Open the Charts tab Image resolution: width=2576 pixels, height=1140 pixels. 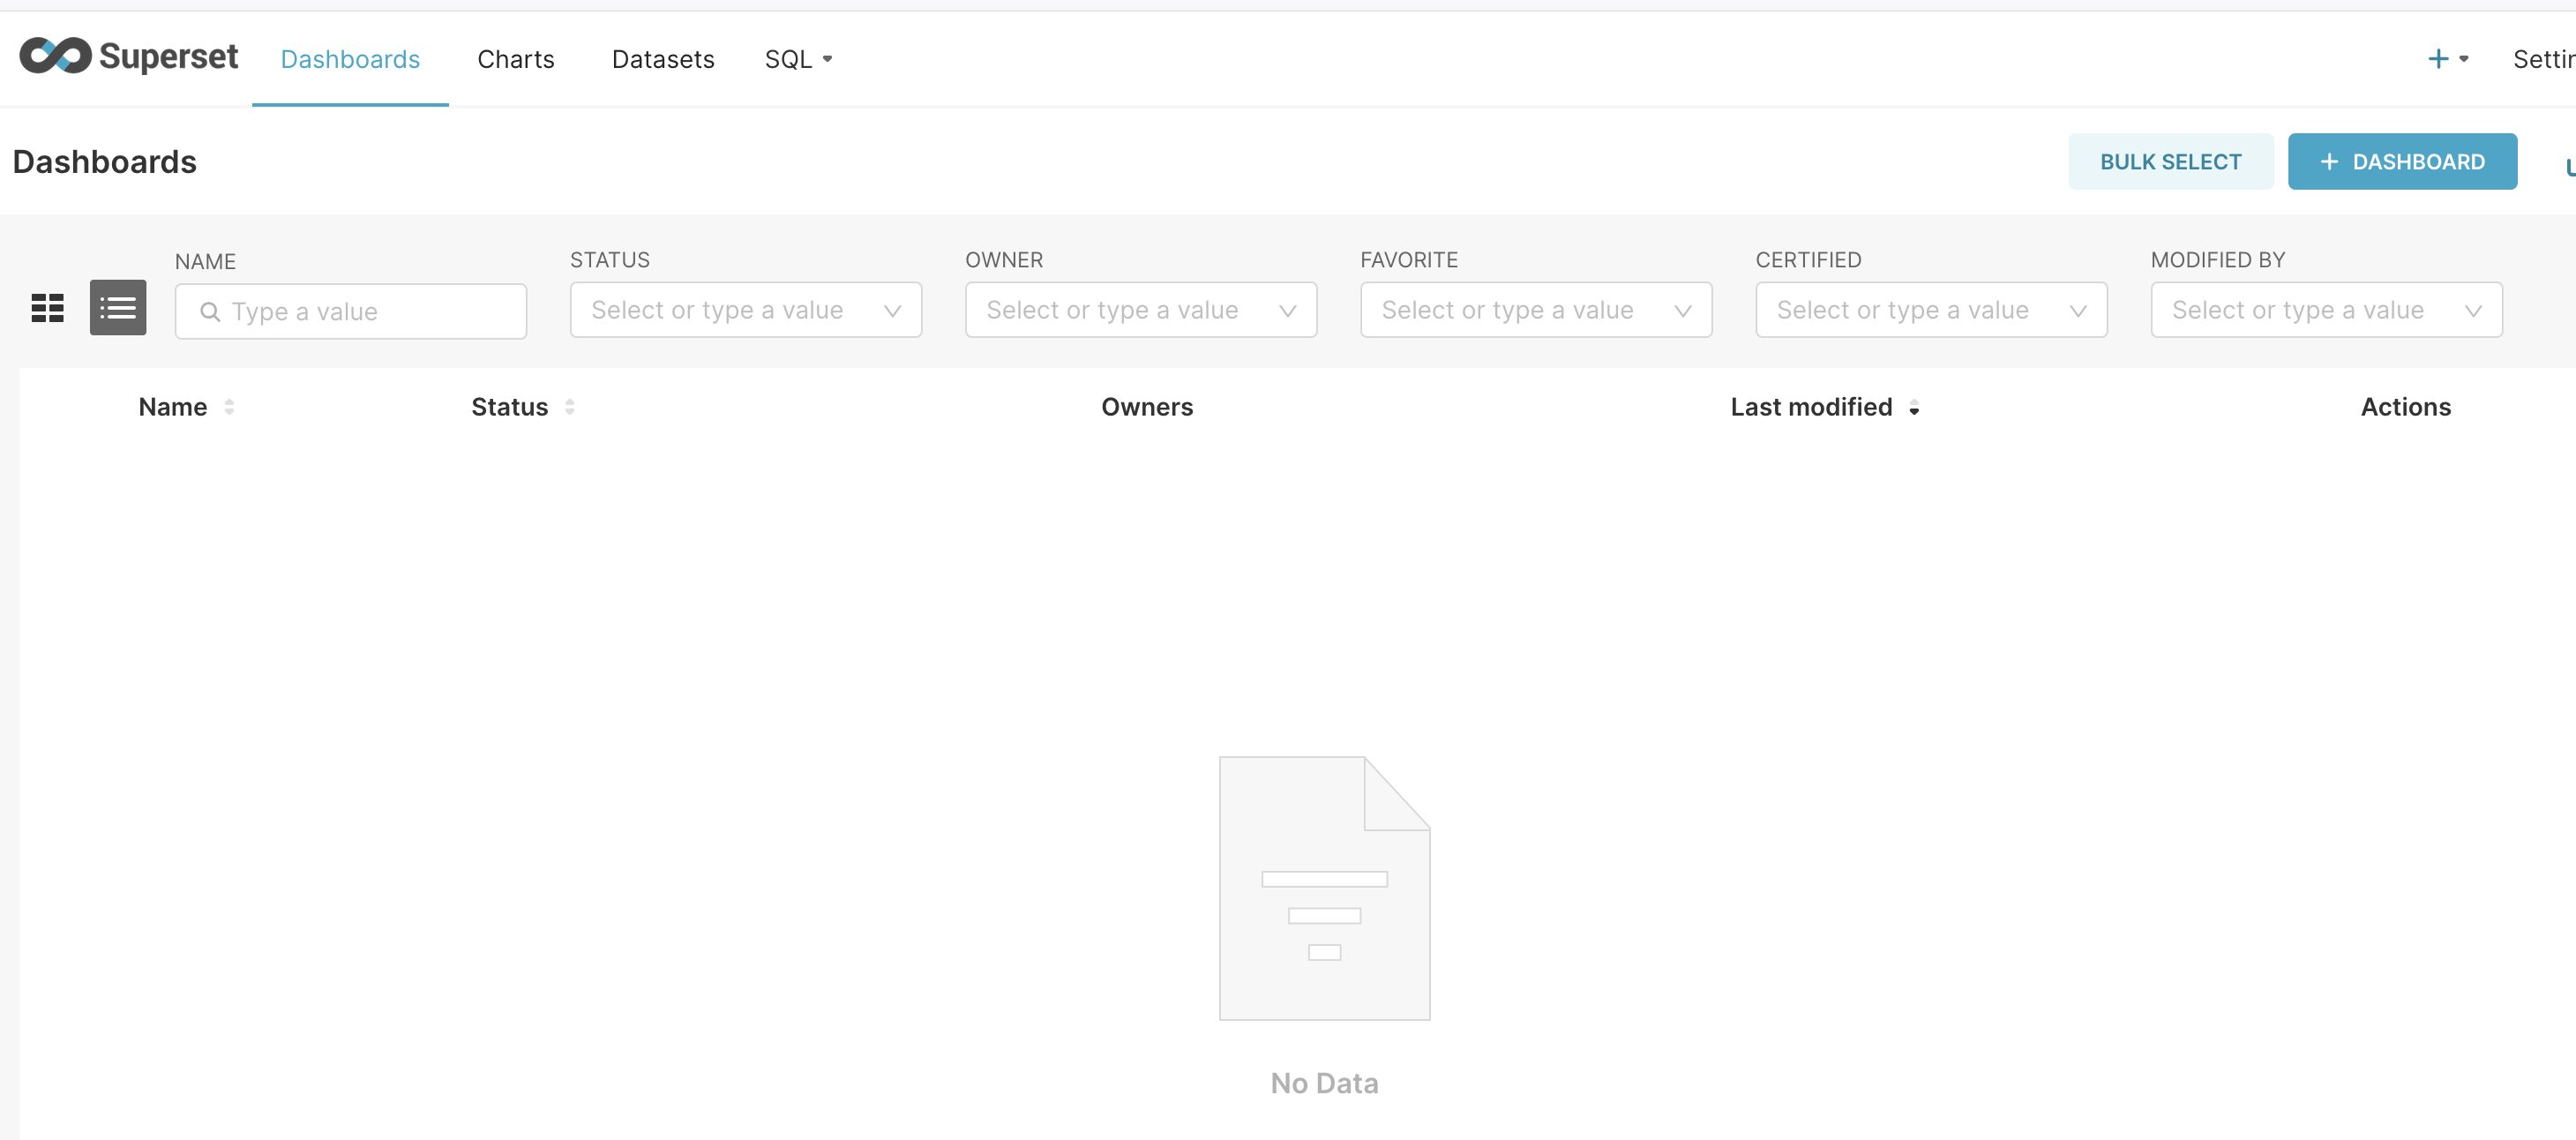coord(515,59)
